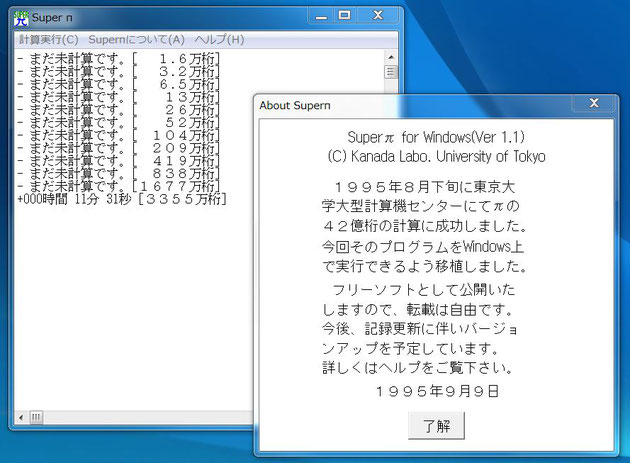Click the Kanada Labo. University of Tokyo line

tap(436, 156)
